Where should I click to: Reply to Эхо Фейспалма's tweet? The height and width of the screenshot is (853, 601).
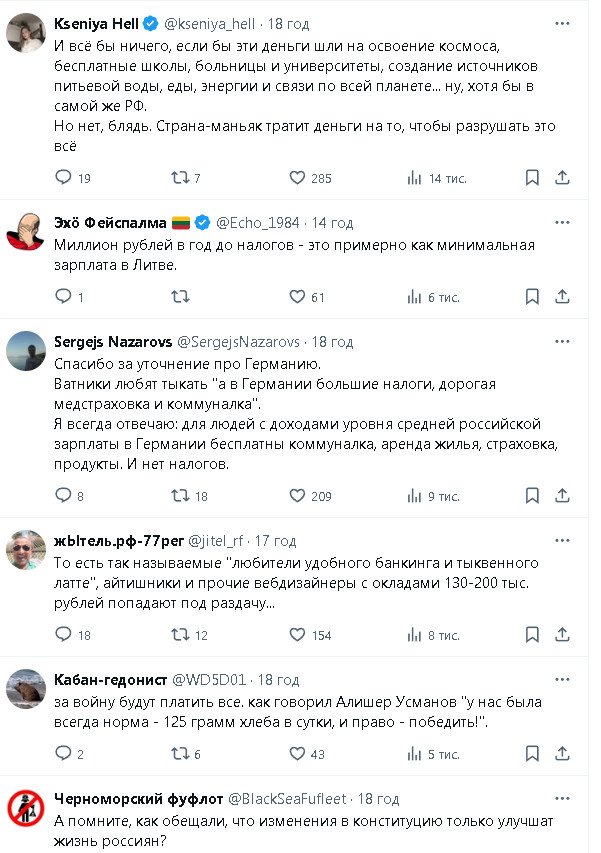click(63, 297)
